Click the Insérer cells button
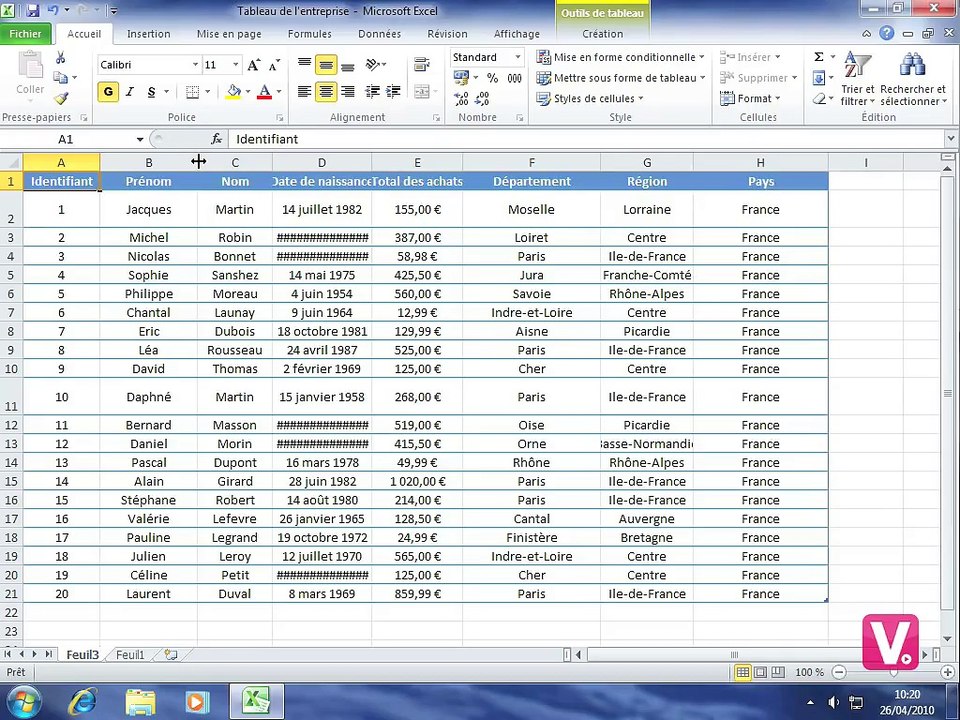 click(751, 57)
